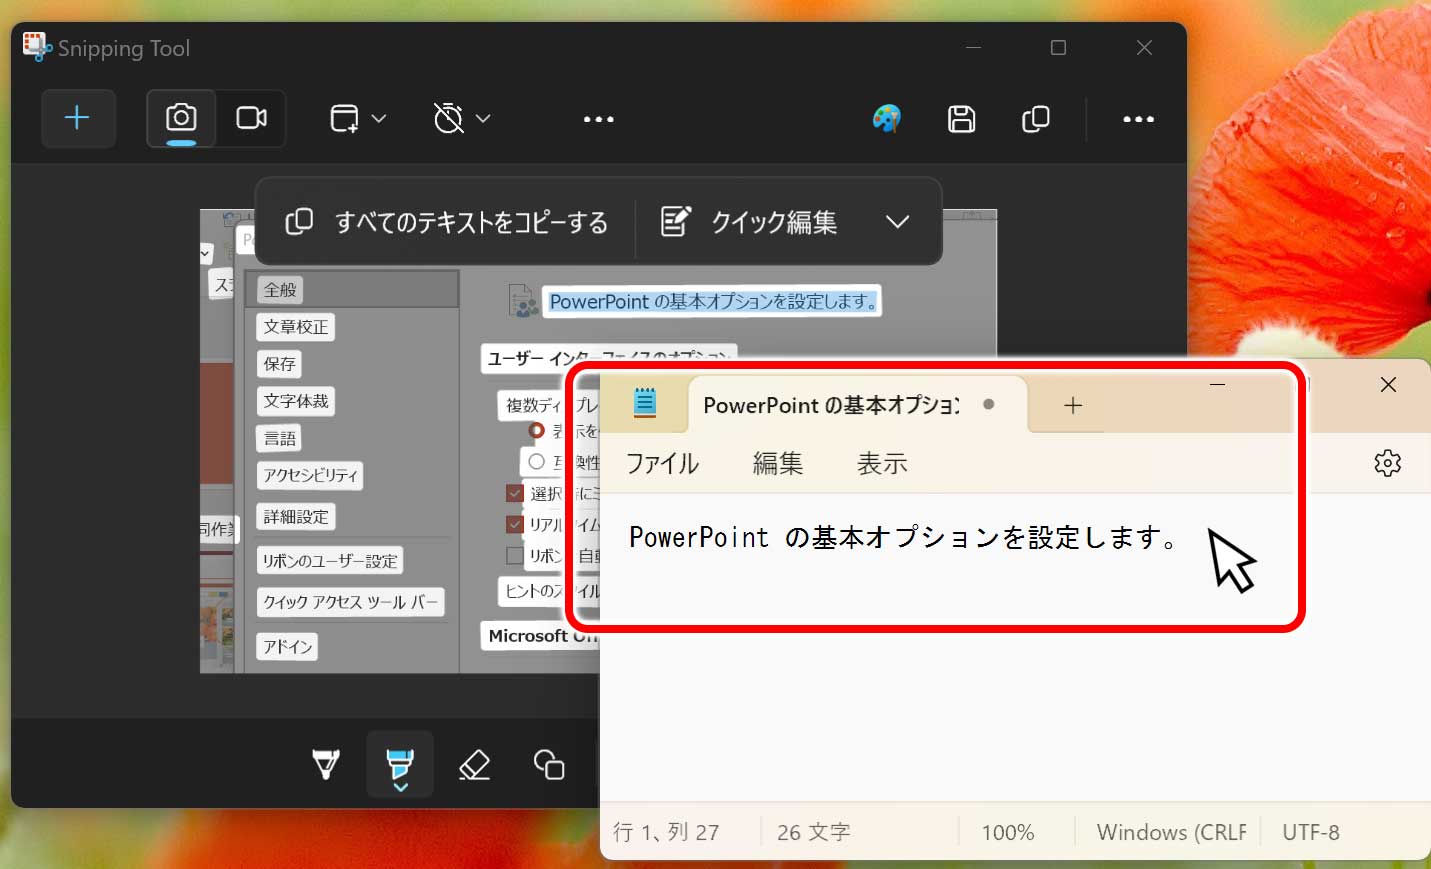Select 全般 category in captured options list
This screenshot has width=1431, height=869.
(x=280, y=290)
